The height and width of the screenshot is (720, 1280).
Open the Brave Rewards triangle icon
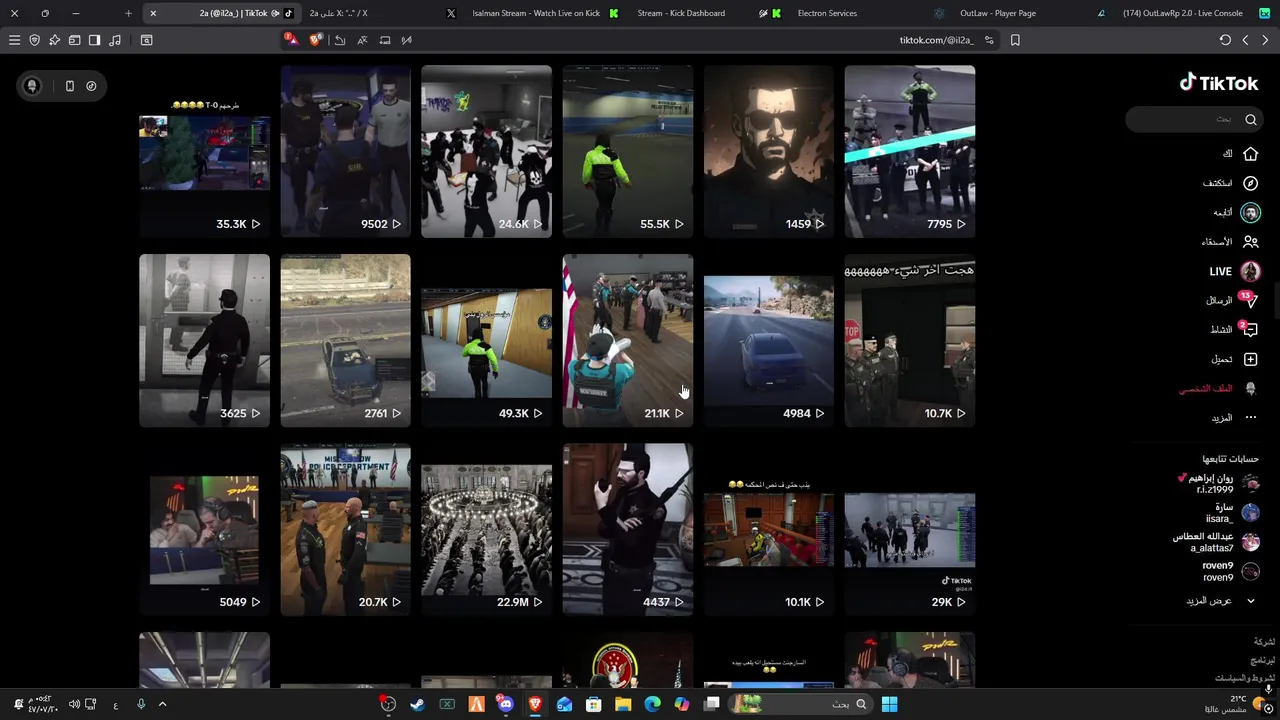pyautogui.click(x=290, y=40)
